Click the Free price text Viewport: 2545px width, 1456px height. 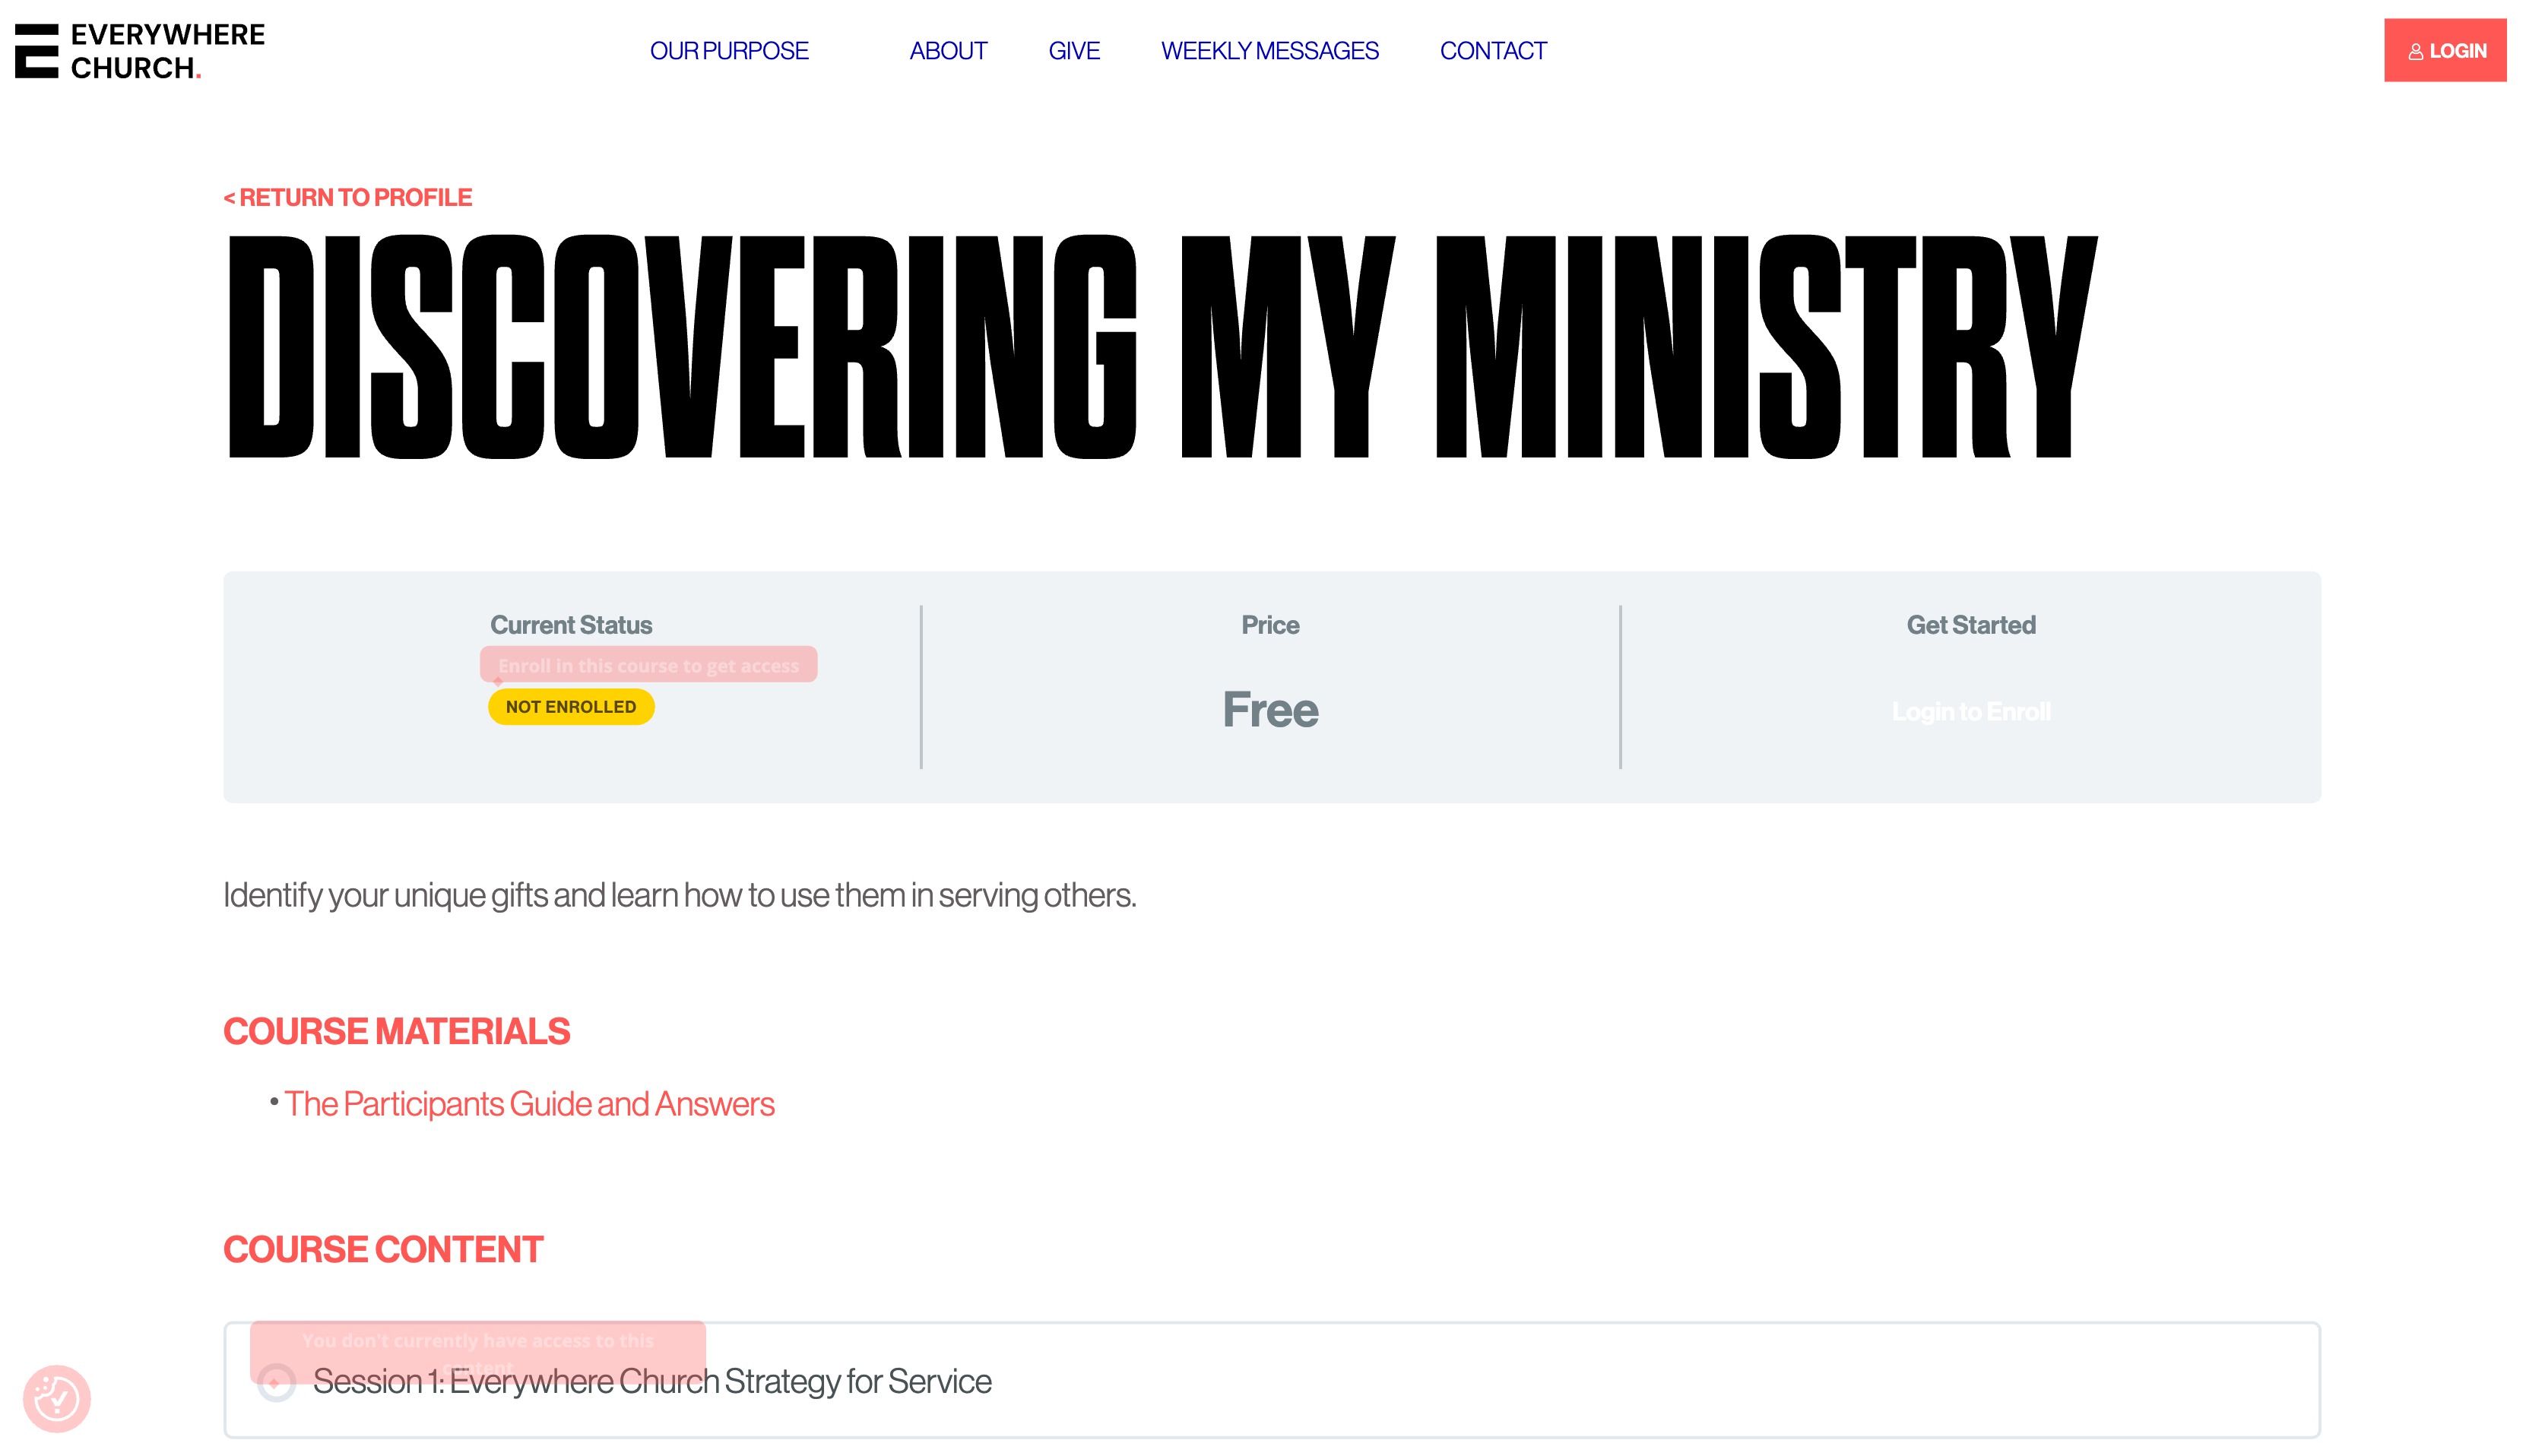pos(1270,709)
